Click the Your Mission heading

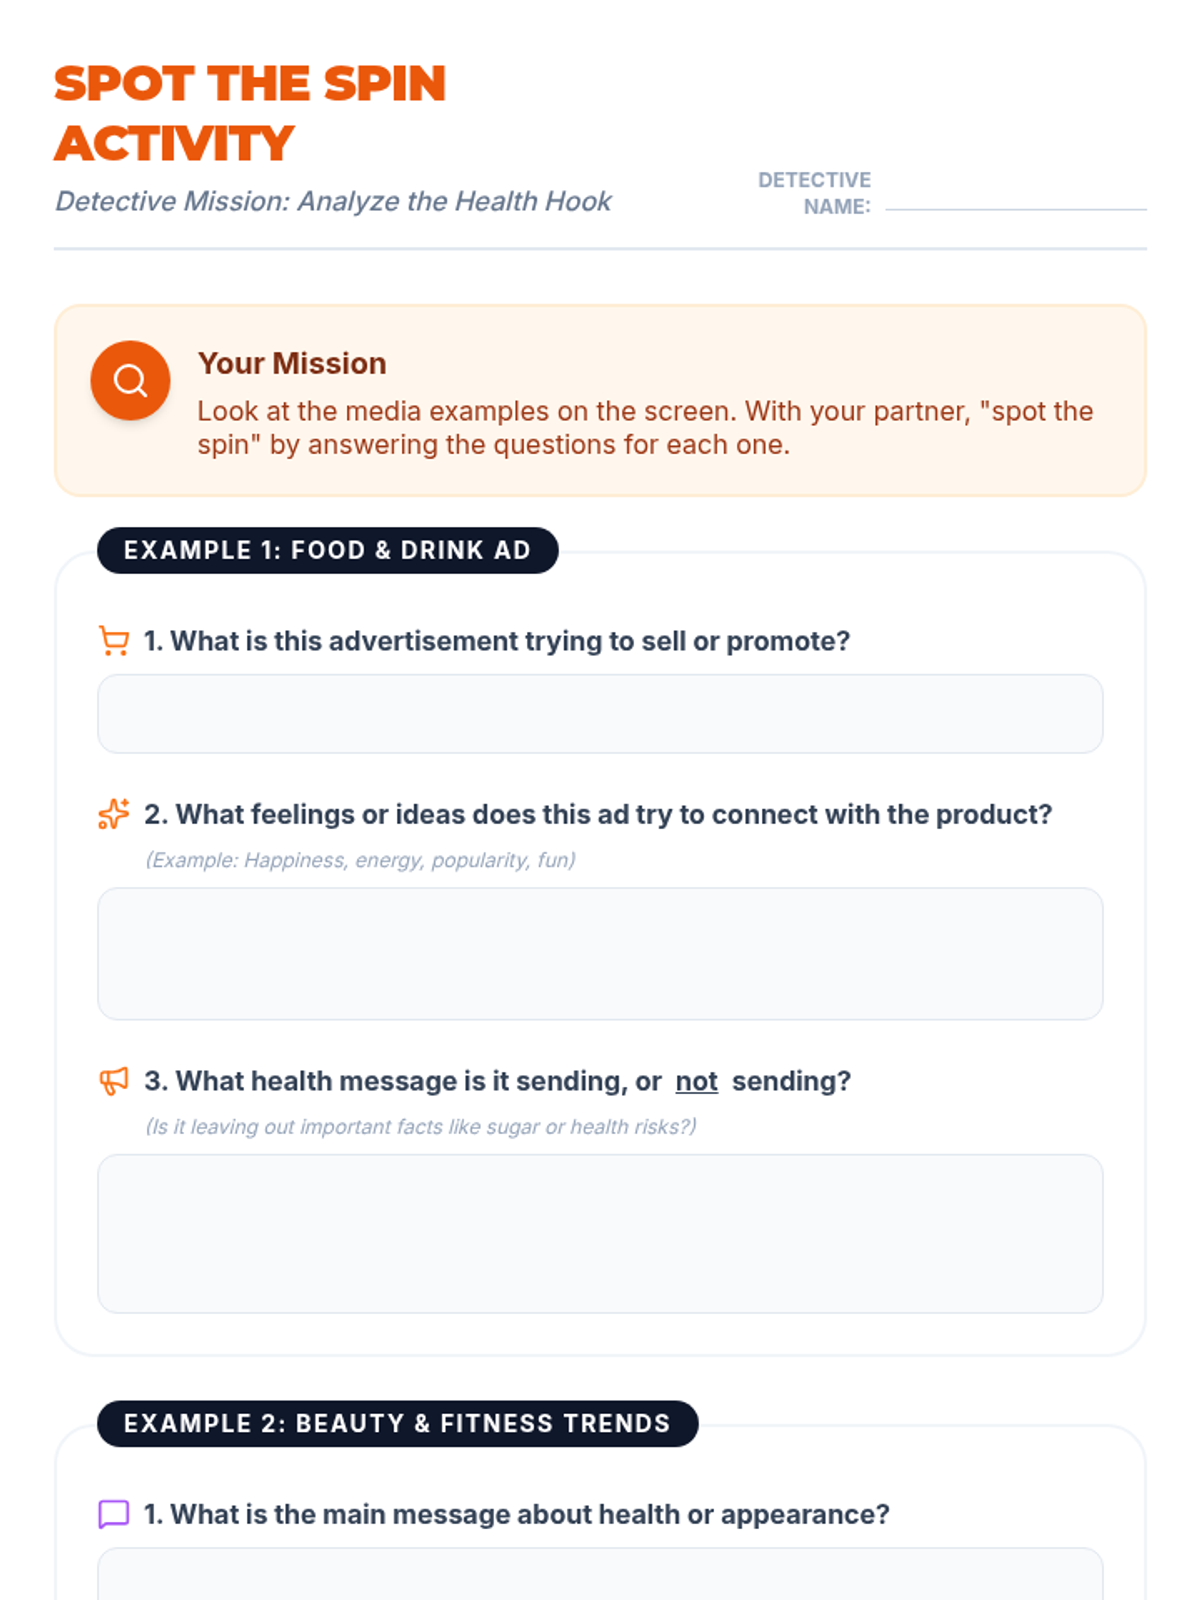pyautogui.click(x=292, y=363)
